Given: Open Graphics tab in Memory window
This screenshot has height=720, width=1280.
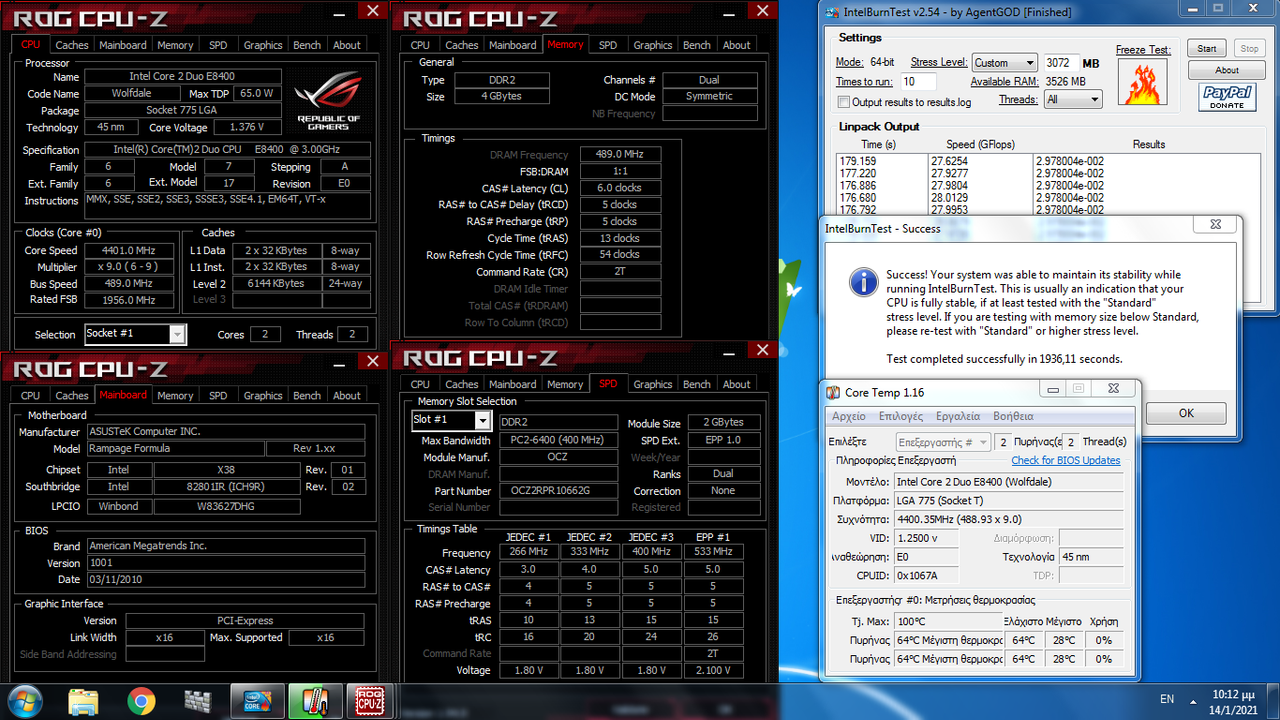Looking at the screenshot, I should pos(653,45).
